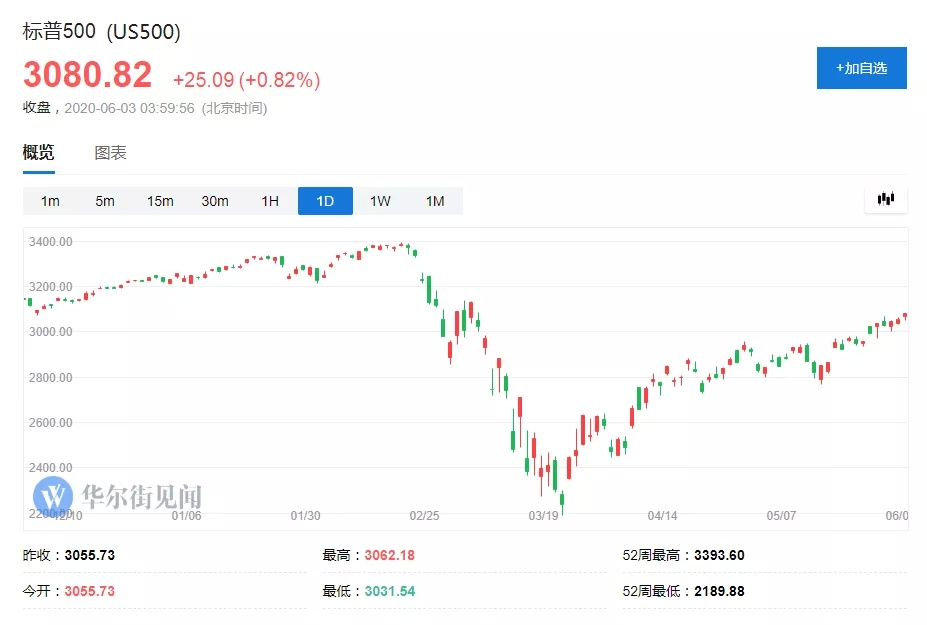Click the 03/19 date label on chart axis
The width and height of the screenshot is (927, 625).
click(x=543, y=516)
